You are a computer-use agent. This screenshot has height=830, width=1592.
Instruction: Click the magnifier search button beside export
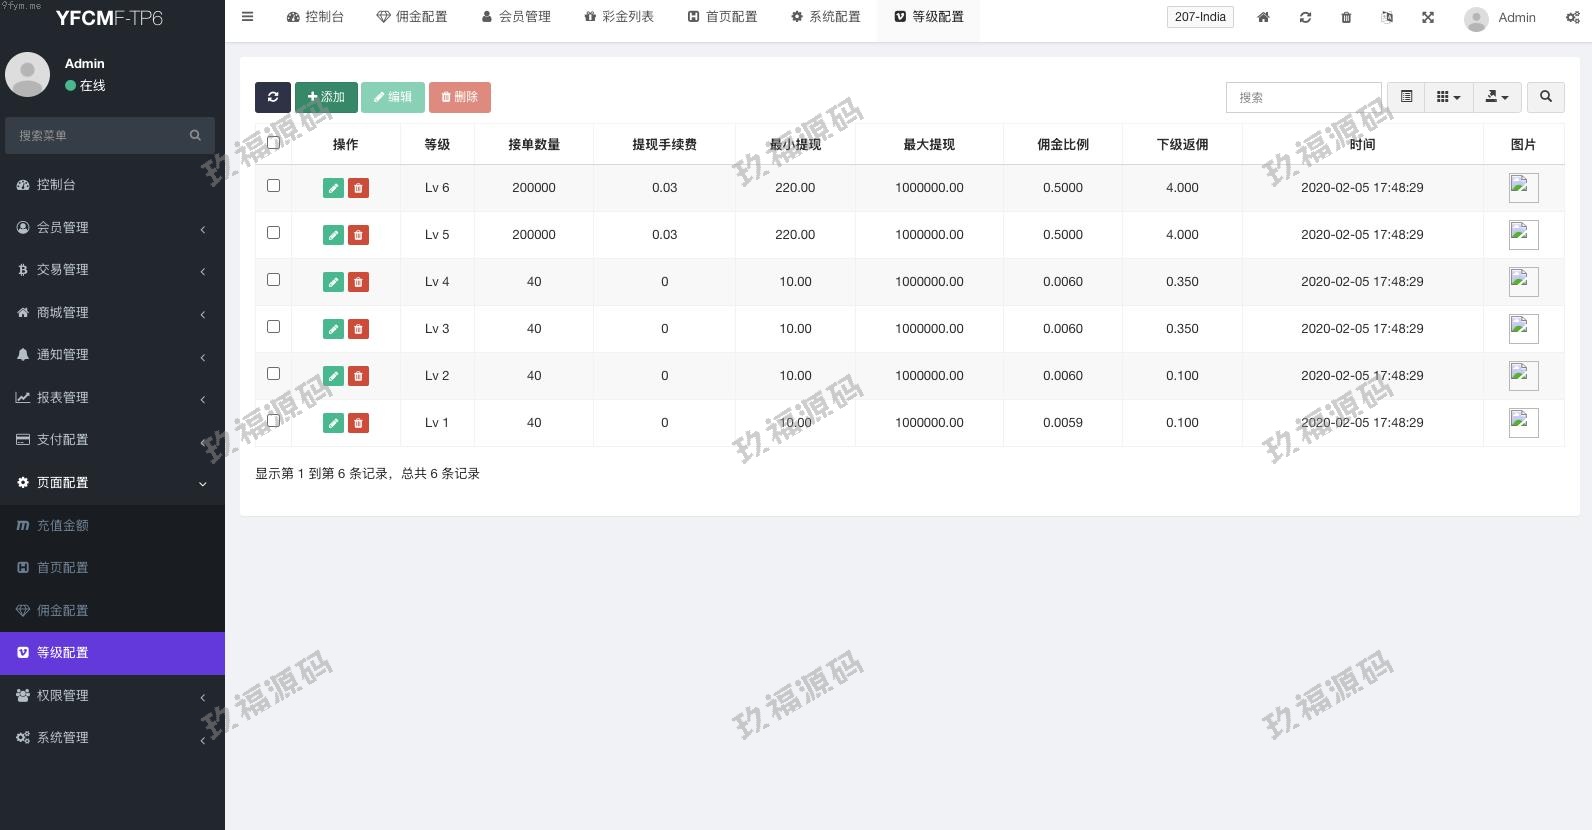tap(1546, 97)
